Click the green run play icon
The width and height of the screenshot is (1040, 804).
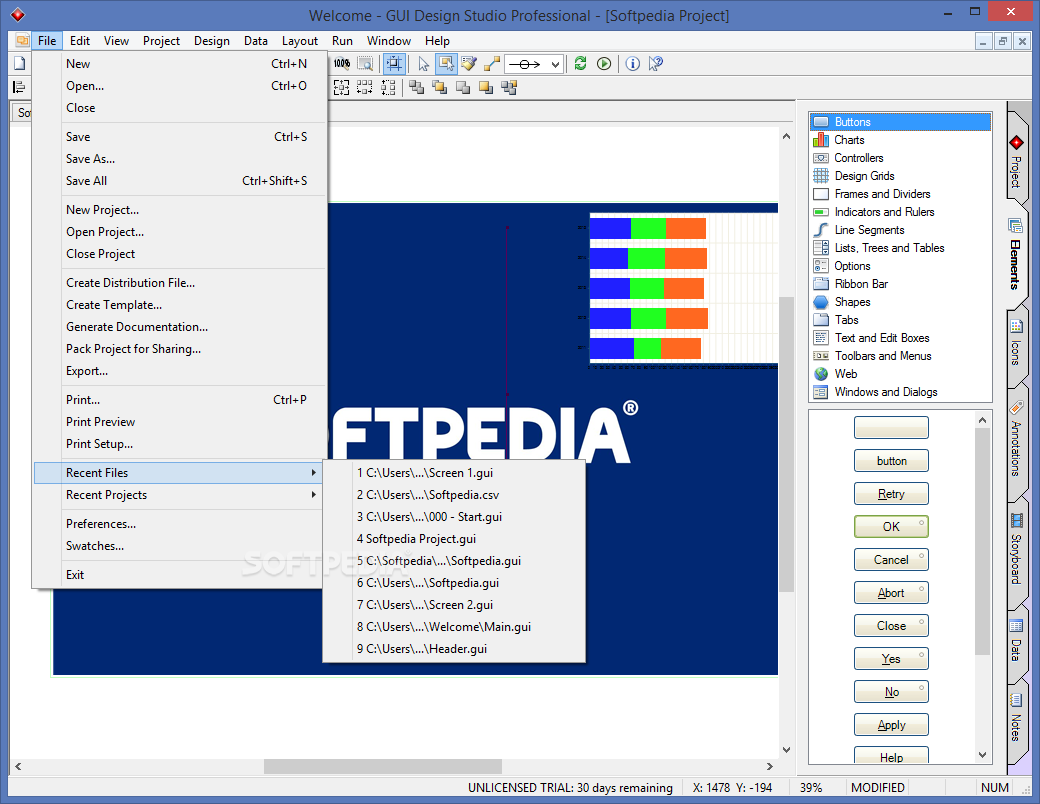click(x=604, y=64)
